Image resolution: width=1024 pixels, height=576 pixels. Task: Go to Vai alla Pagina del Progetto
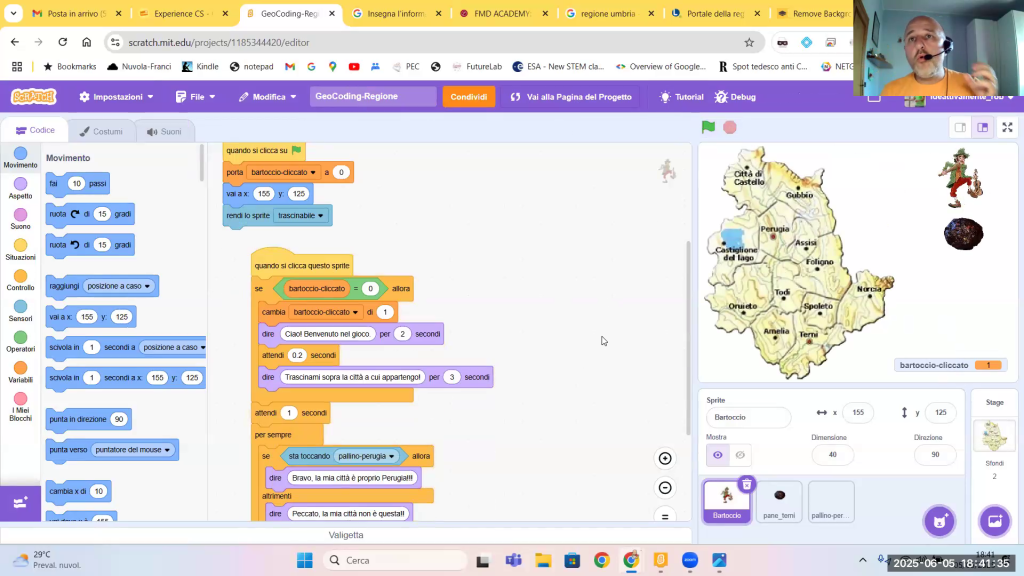[x=571, y=97]
